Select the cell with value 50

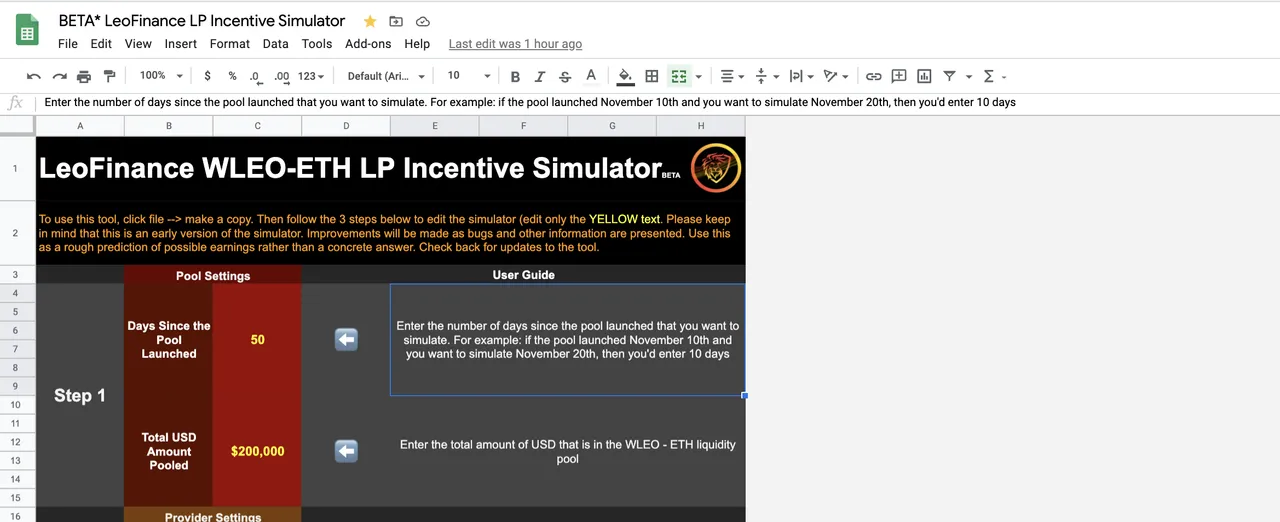pos(257,340)
